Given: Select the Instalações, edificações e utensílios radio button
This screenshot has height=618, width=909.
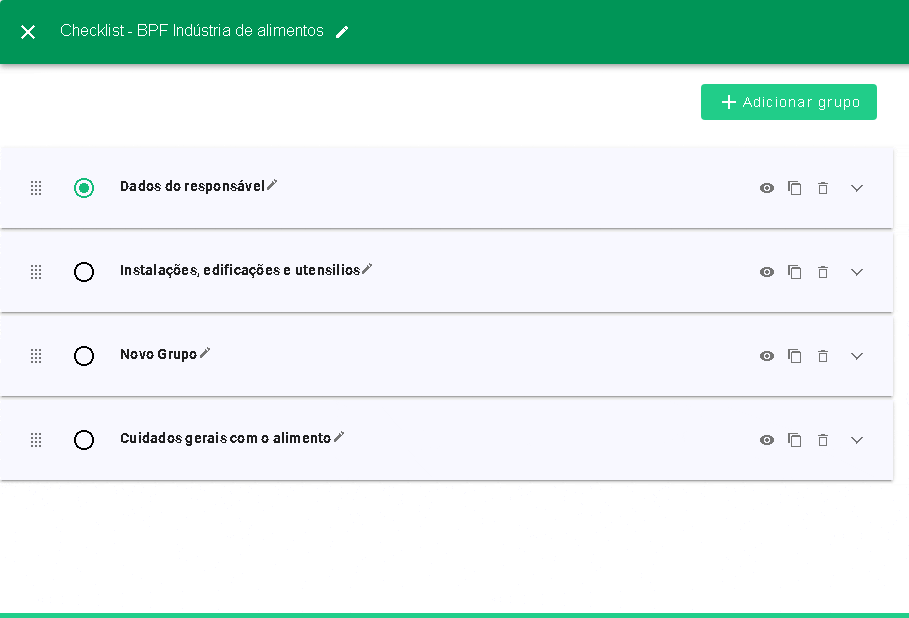Looking at the screenshot, I should (x=84, y=272).
